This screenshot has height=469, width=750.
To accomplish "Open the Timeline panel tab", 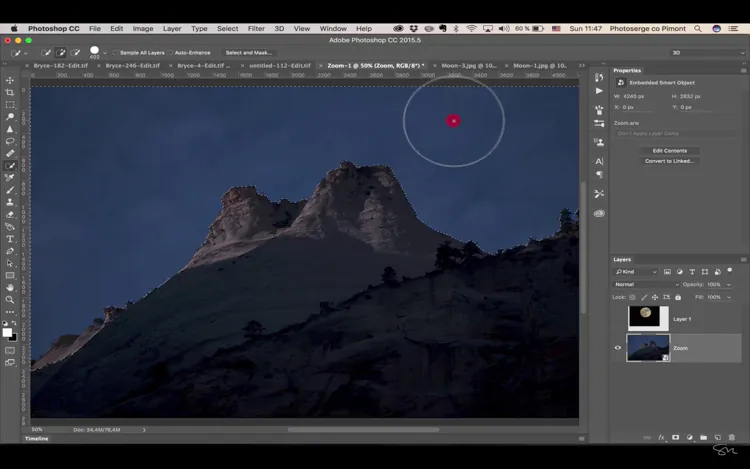I will click(37, 438).
